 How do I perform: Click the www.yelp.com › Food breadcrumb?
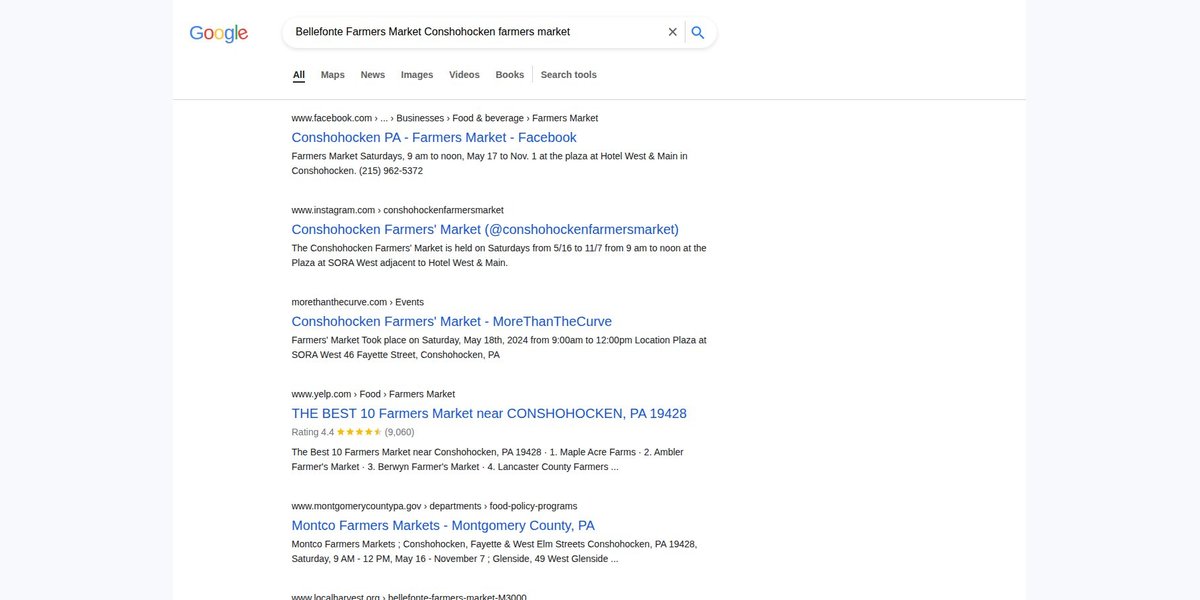373,394
